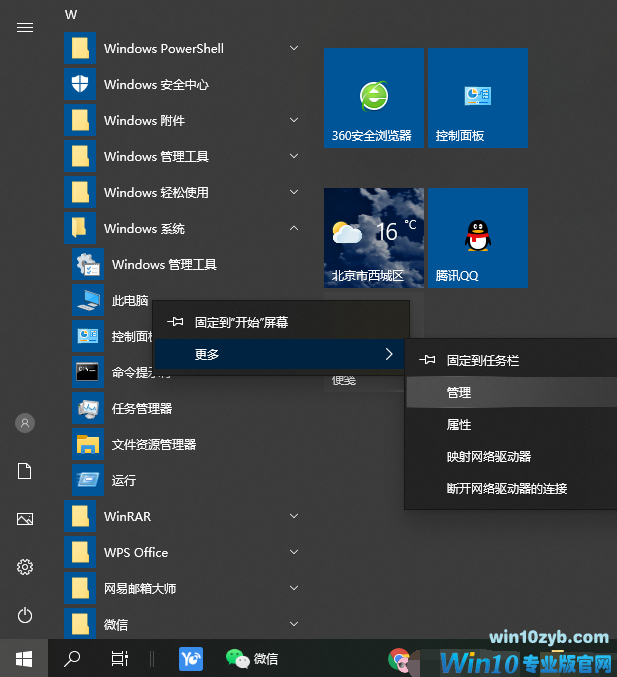Viewport: 617px width, 677px height.
Task: Expand the 网易邮箱大师 chevron
Action: click(294, 588)
